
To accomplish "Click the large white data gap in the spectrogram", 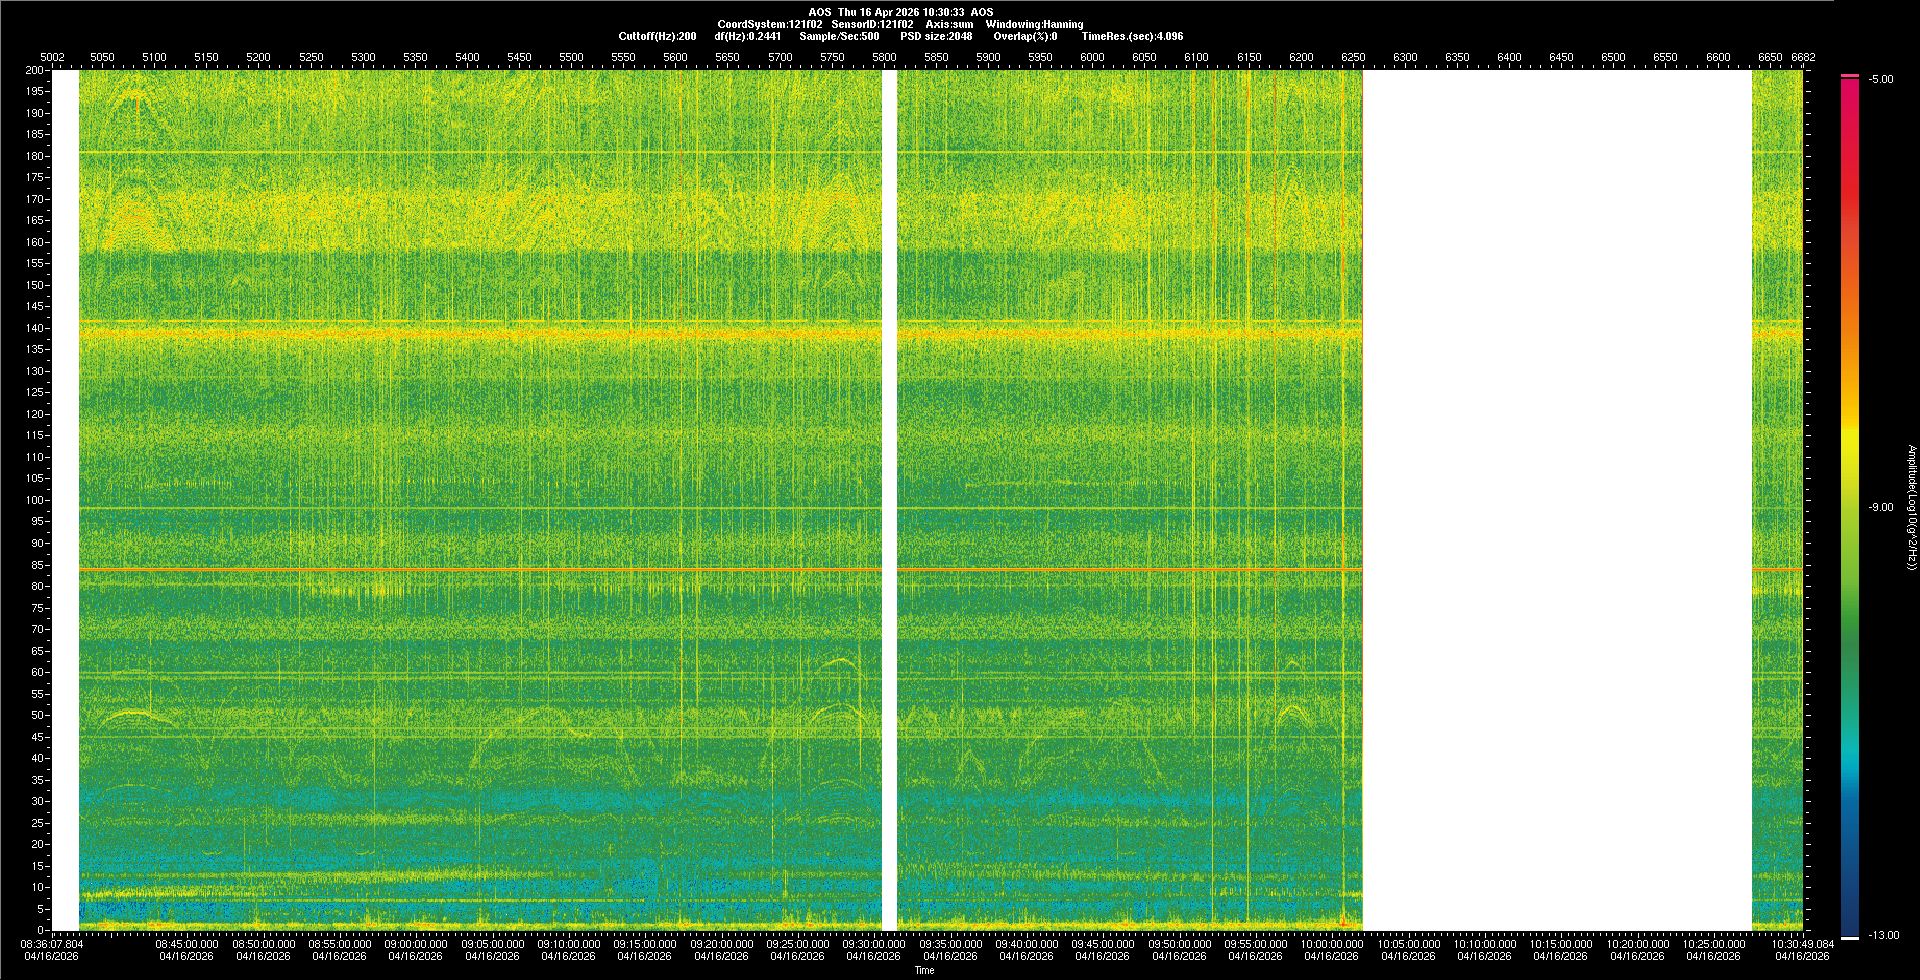I will click(x=1557, y=500).
